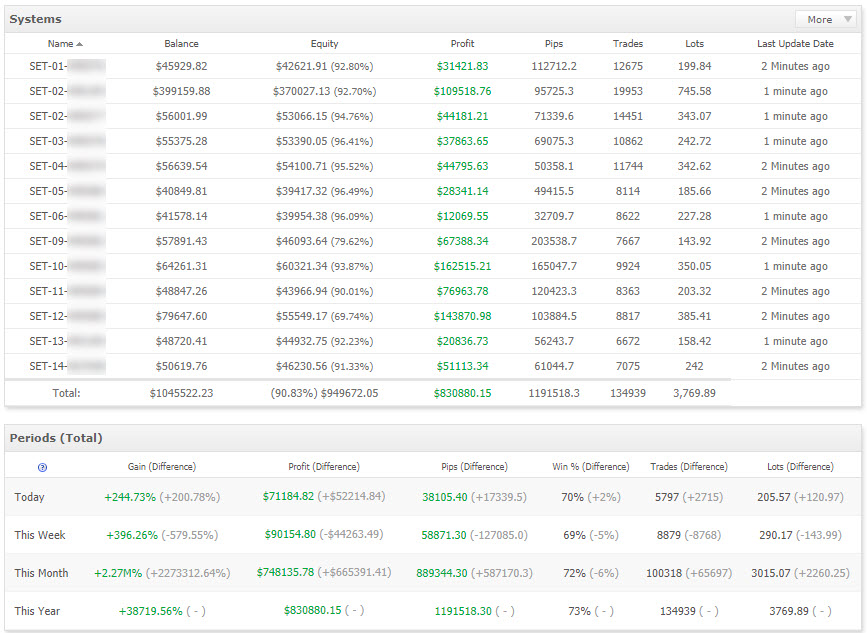Click Today's trades value 5797
This screenshot has height=633, width=867.
667,497
